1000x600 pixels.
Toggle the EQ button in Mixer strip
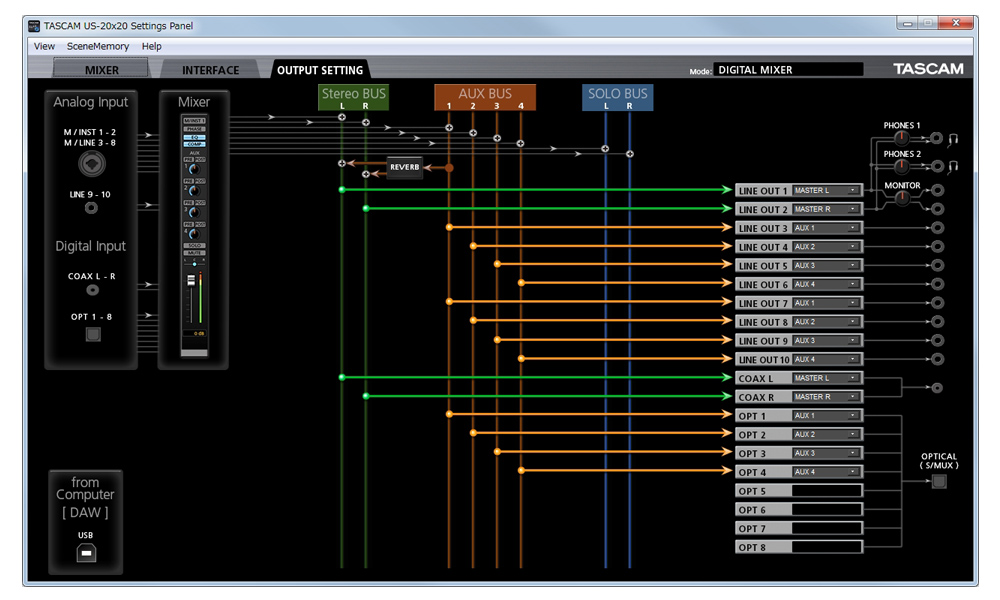(x=195, y=137)
